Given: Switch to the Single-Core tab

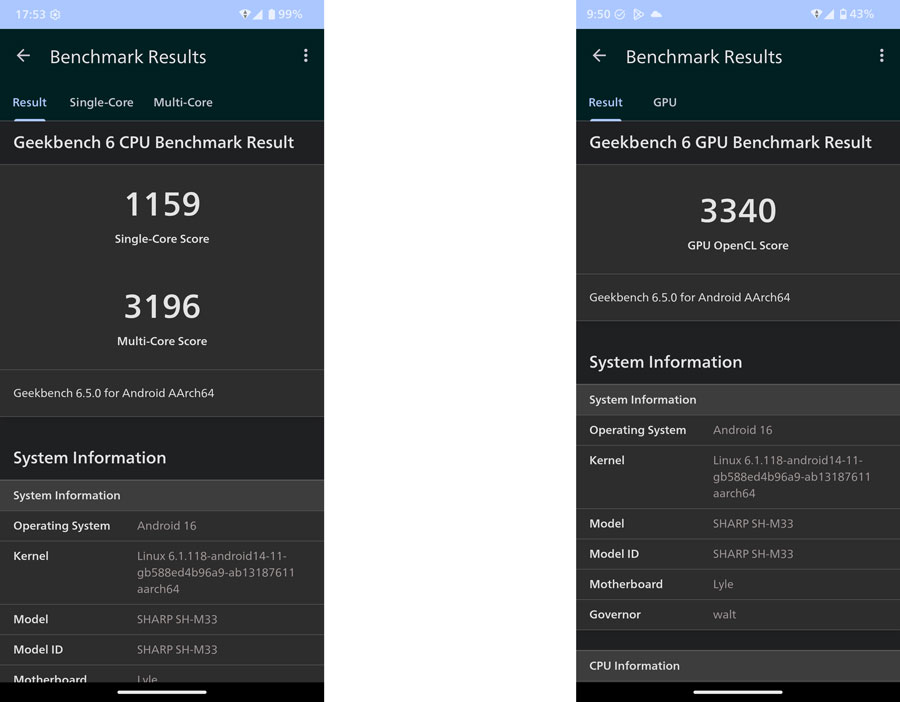Looking at the screenshot, I should 101,102.
